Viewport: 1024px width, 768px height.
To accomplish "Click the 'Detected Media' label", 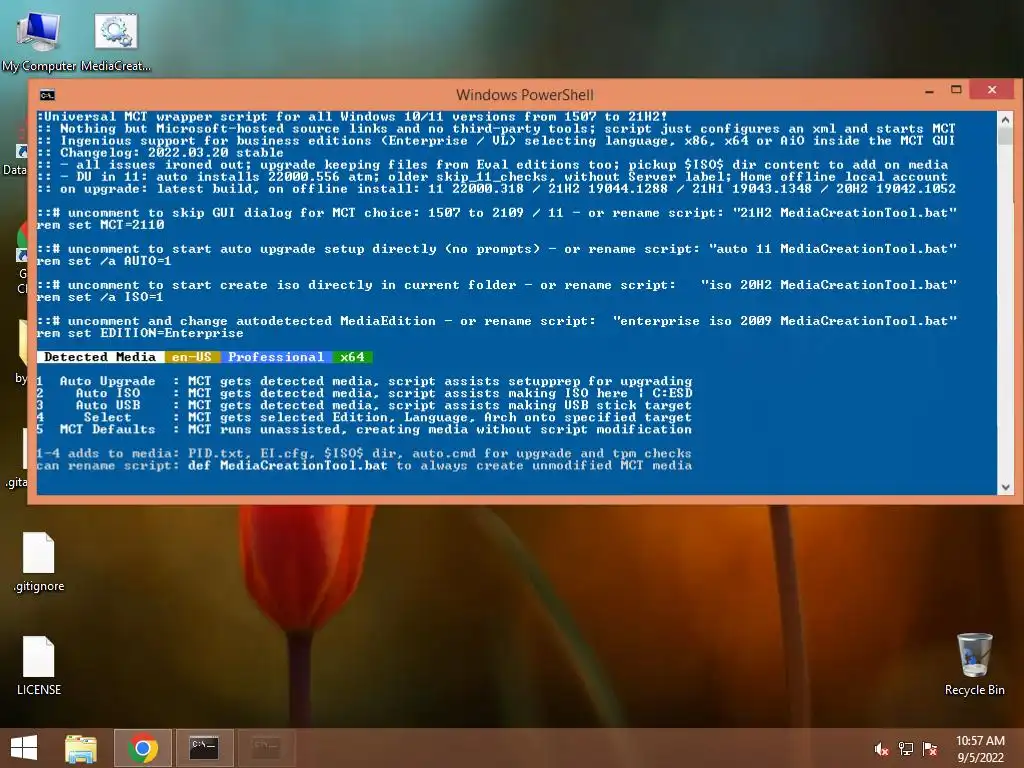I will 100,357.
